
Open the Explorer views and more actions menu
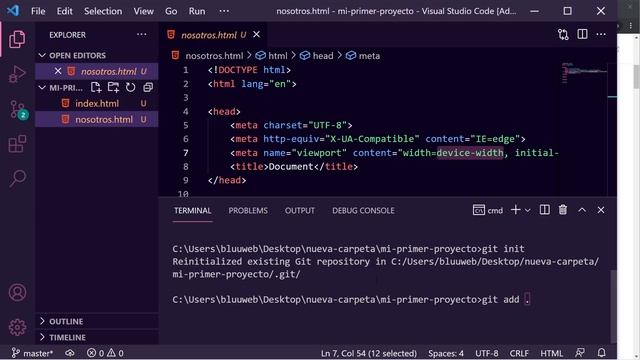[142, 35]
